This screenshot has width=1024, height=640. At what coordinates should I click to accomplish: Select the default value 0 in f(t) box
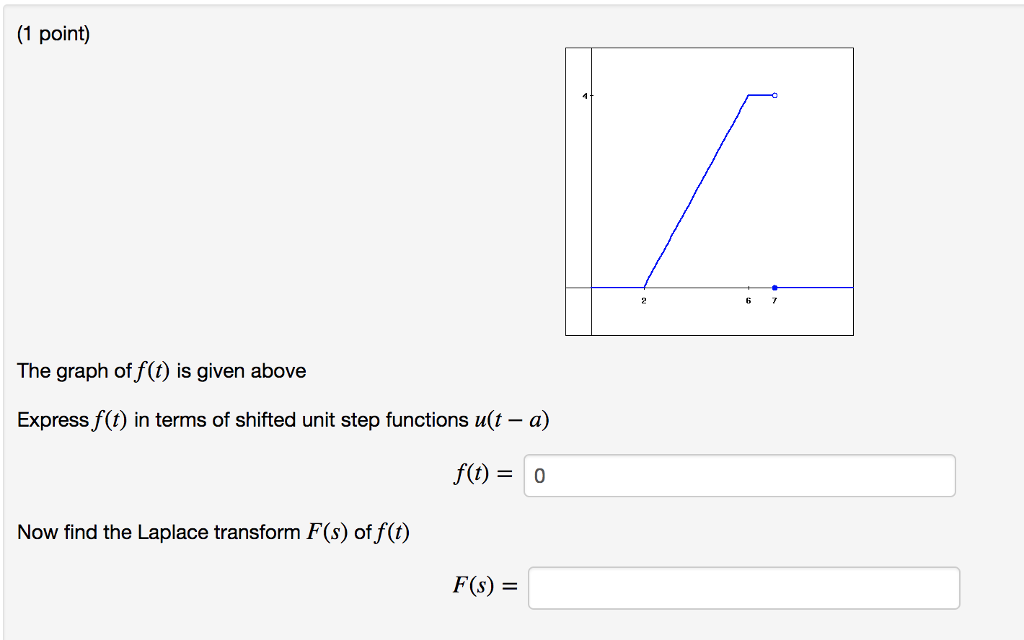[538, 476]
